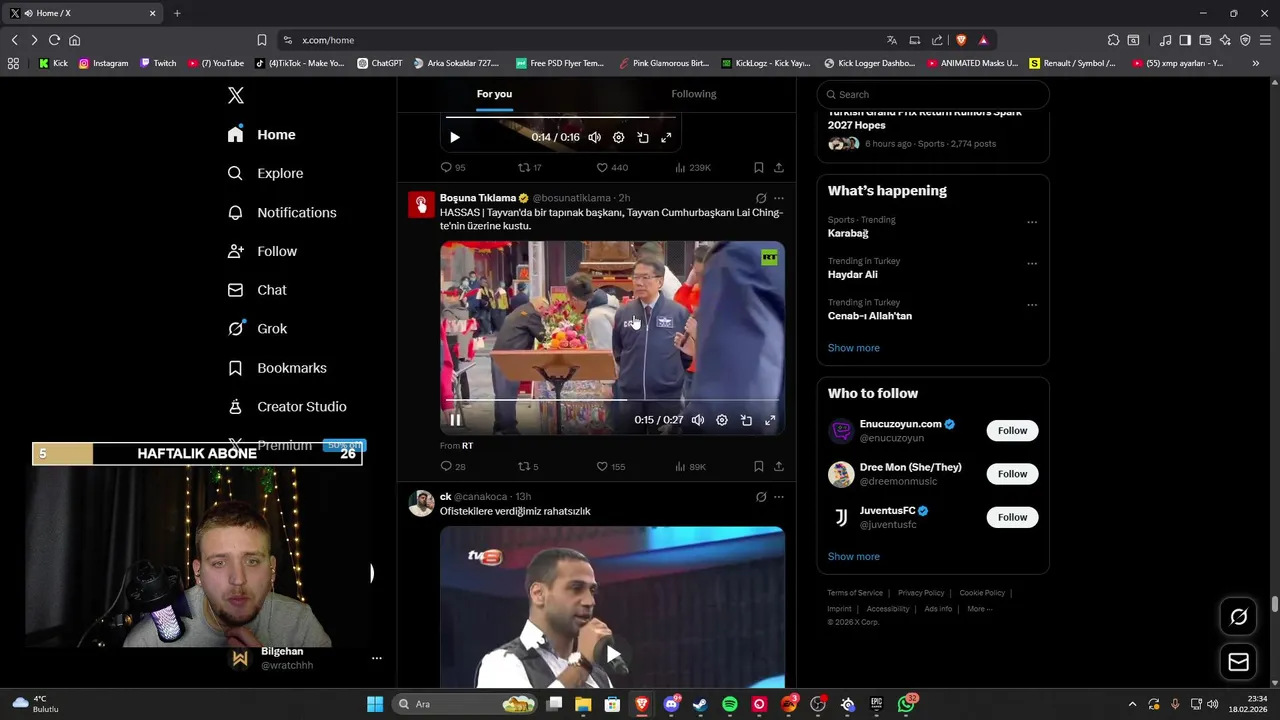This screenshot has width=1280, height=720.
Task: Go to Home in the X sidebar
Action: 262,134
